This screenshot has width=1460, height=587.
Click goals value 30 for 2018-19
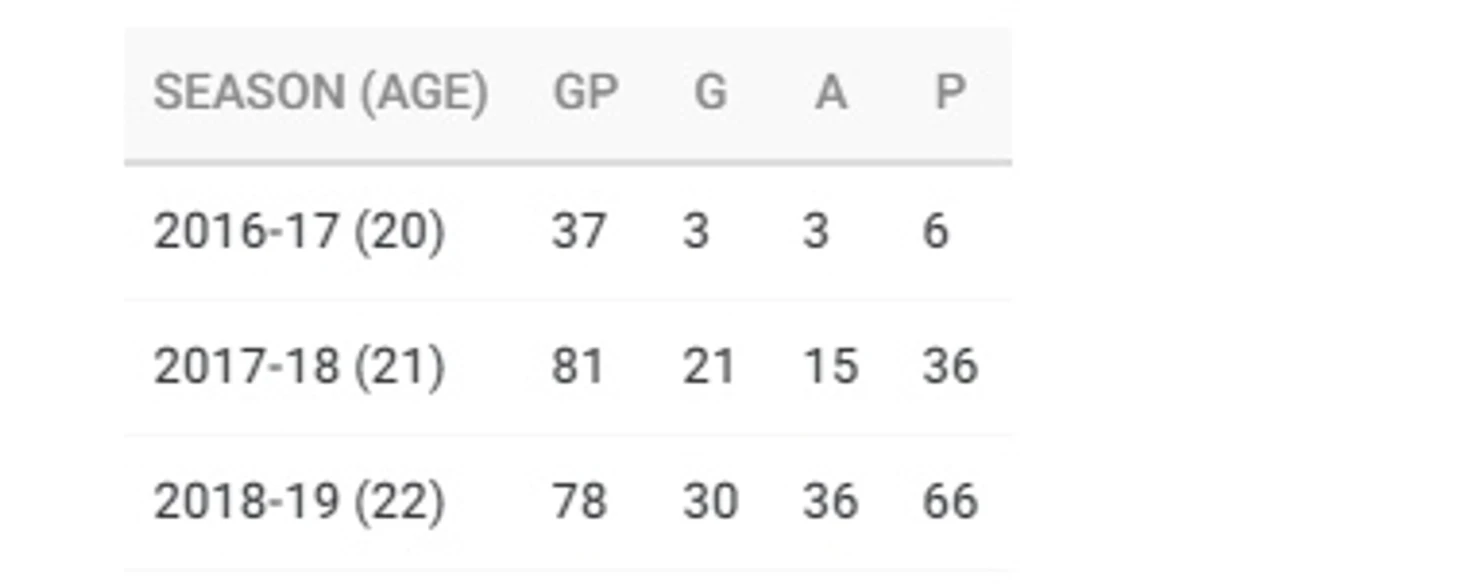click(x=710, y=502)
